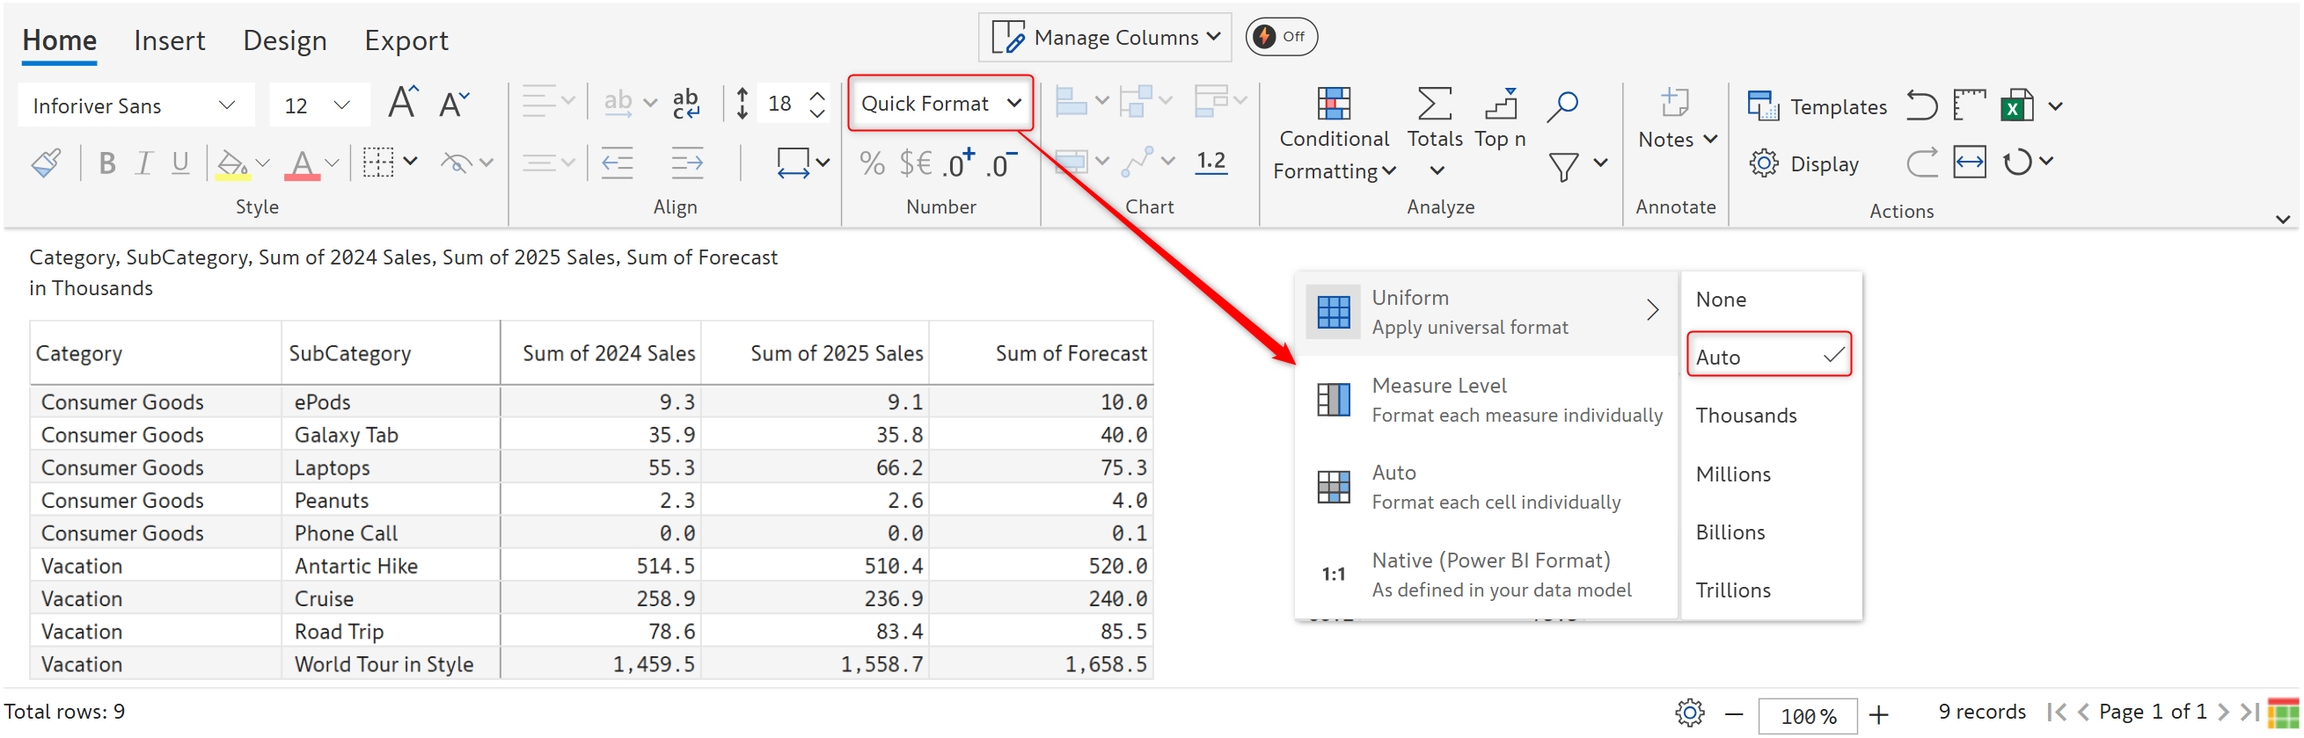This screenshot has width=2304, height=738.
Task: Open the Totals sigma icon
Action: coord(1434,104)
